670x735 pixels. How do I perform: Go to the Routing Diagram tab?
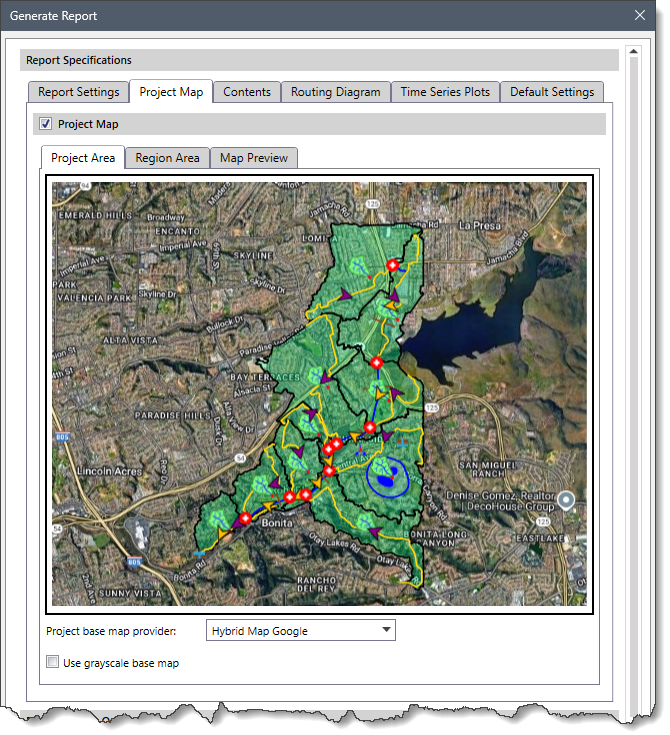(x=335, y=92)
